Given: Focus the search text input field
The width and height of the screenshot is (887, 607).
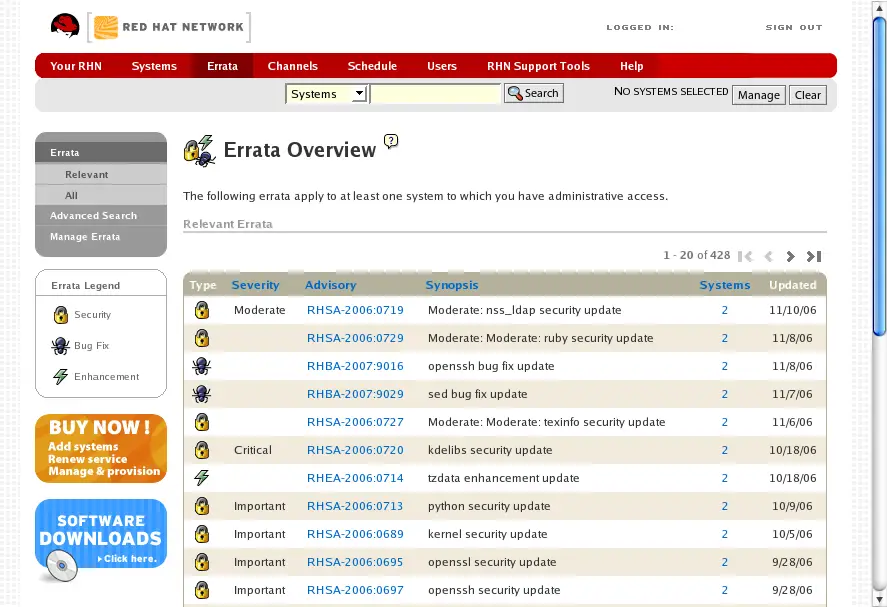Looking at the screenshot, I should [436, 94].
